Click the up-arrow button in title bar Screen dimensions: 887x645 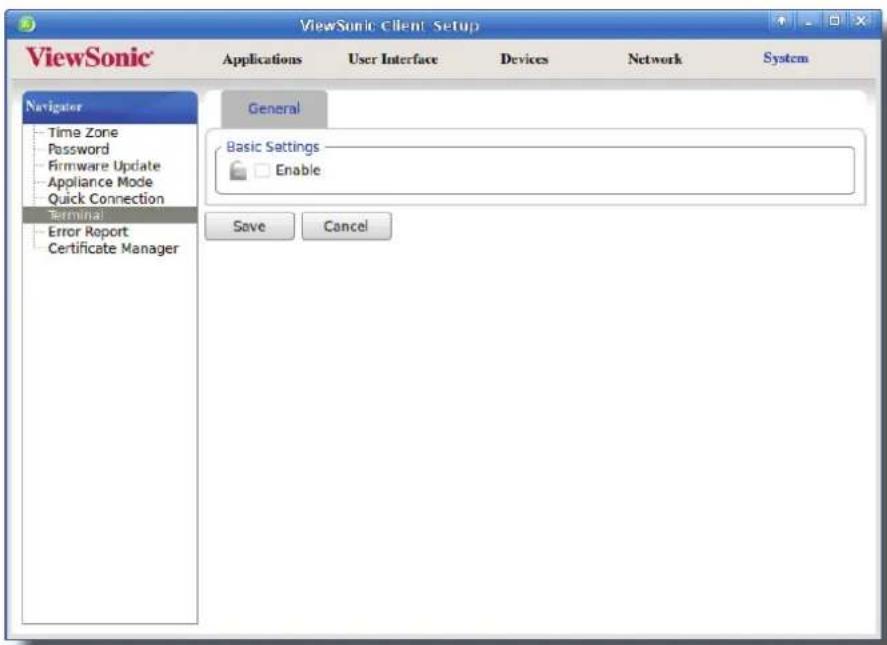pos(781,22)
